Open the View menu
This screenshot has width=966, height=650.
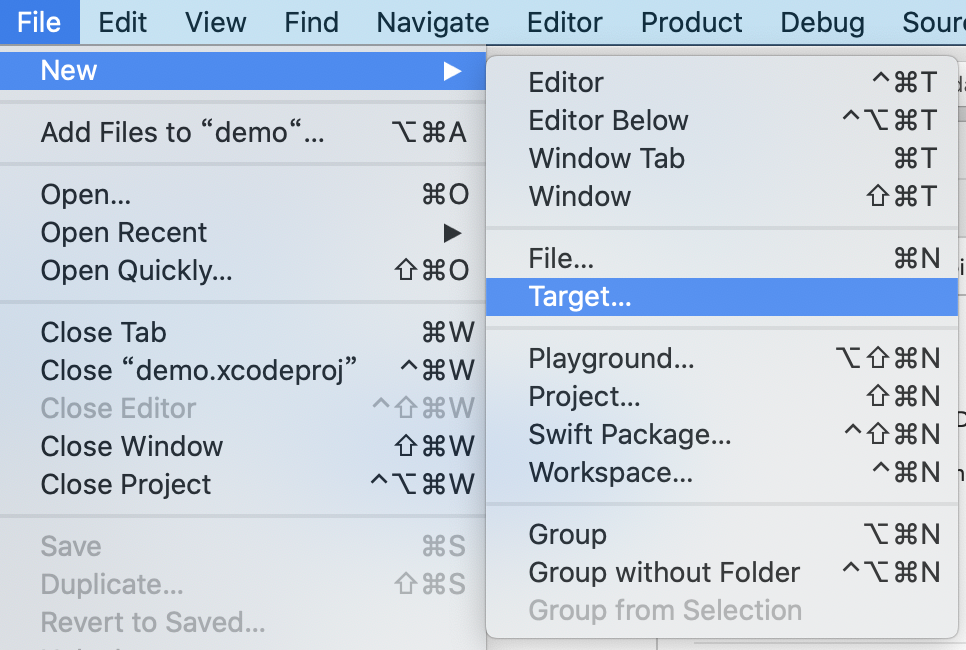click(x=216, y=22)
